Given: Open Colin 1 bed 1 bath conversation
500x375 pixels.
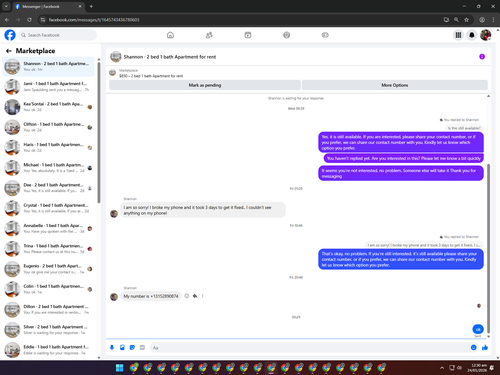Looking at the screenshot, I should (49, 289).
